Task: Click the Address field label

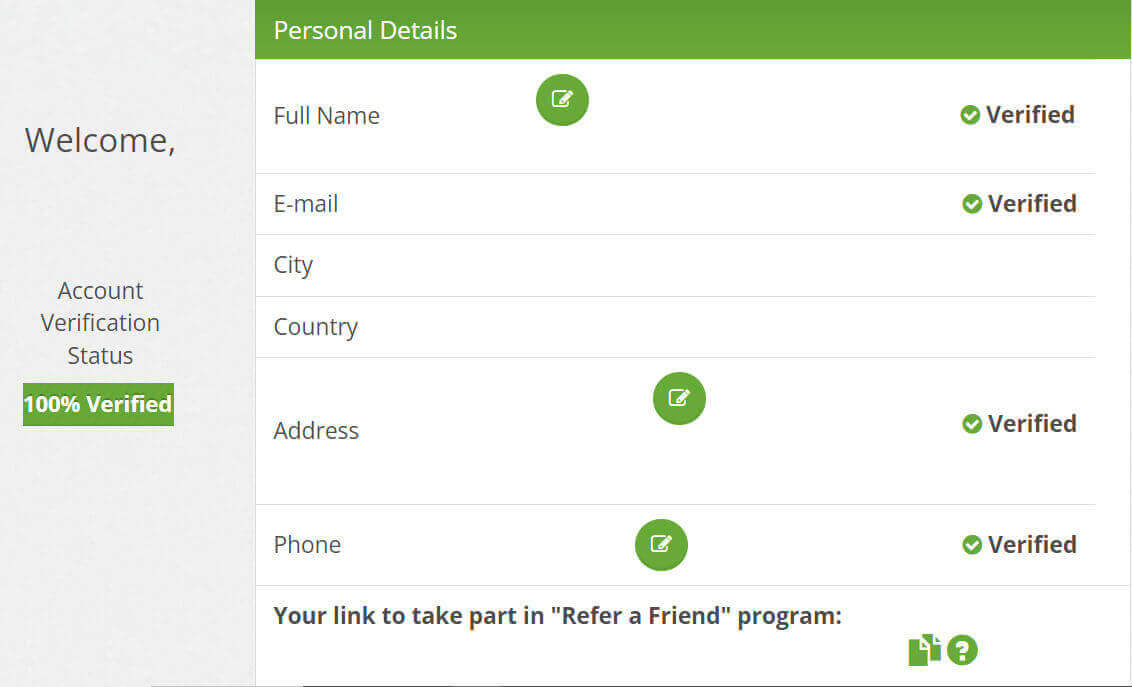Action: (316, 431)
